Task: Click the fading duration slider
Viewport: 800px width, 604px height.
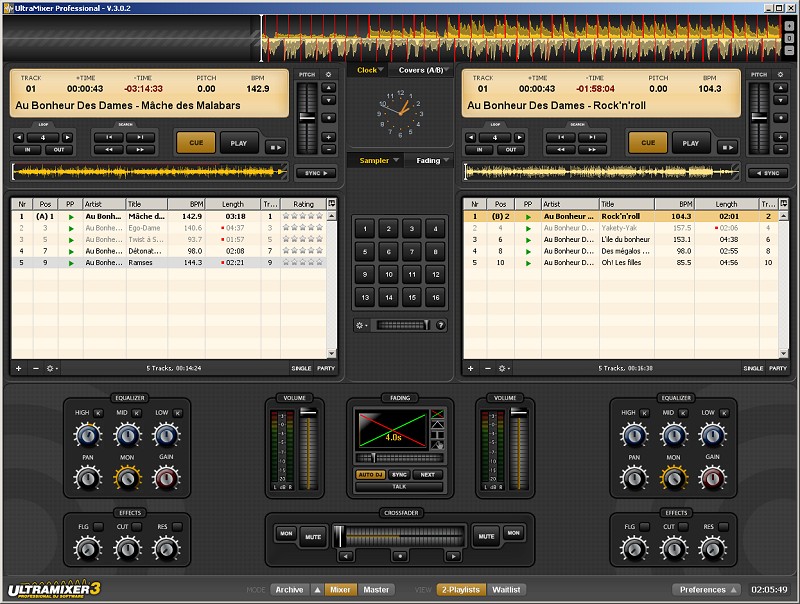Action: pyautogui.click(x=399, y=458)
